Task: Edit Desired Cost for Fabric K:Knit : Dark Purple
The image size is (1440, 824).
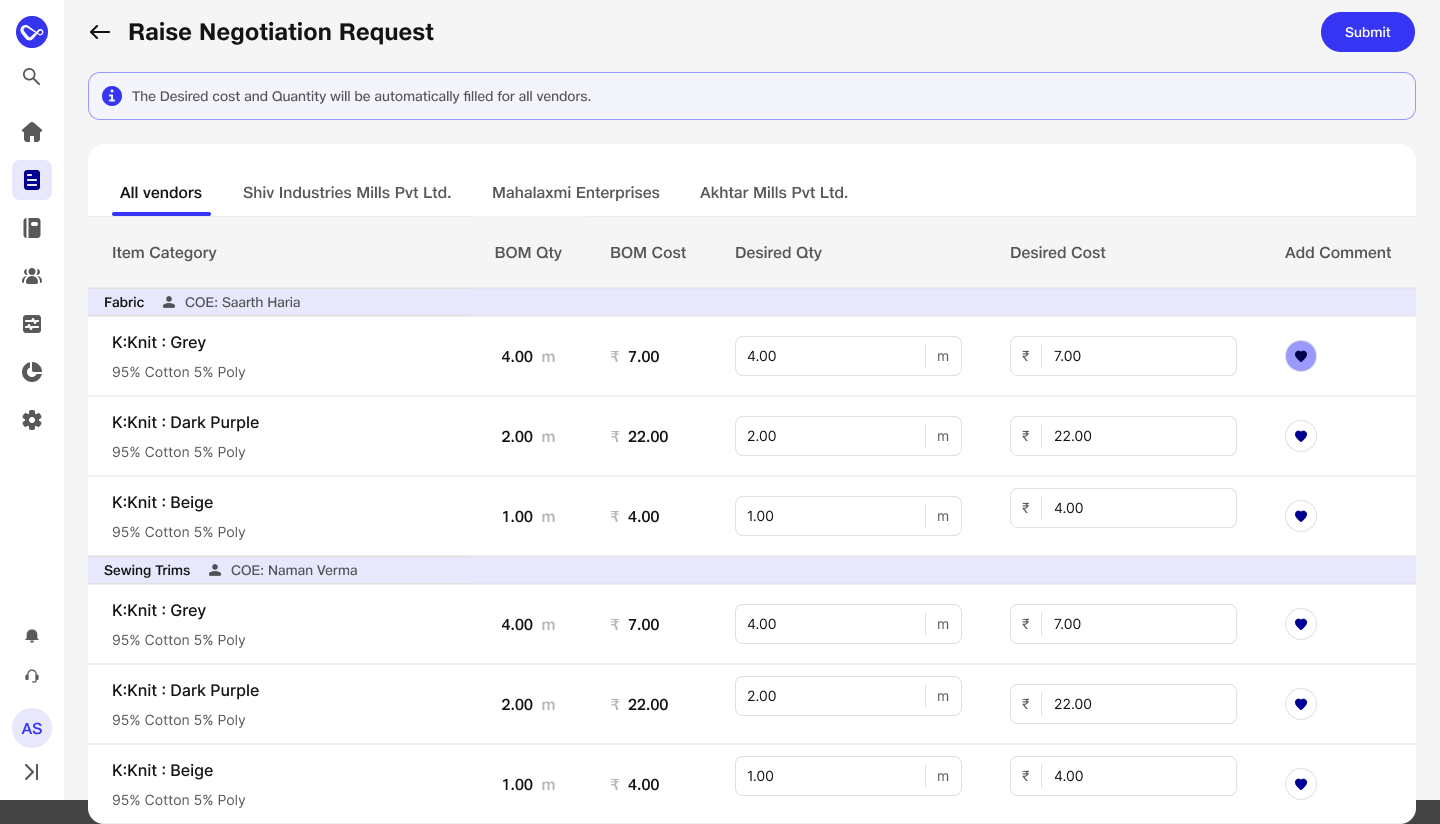Action: (1123, 436)
